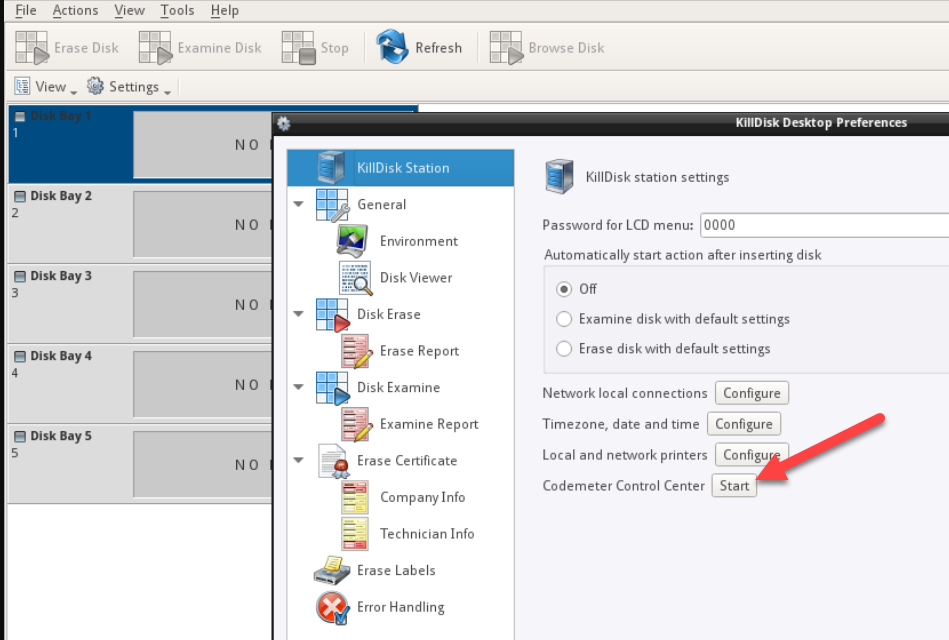The width and height of the screenshot is (949, 640).
Task: Select the Technician Info tree entry label
Action: click(x=427, y=534)
